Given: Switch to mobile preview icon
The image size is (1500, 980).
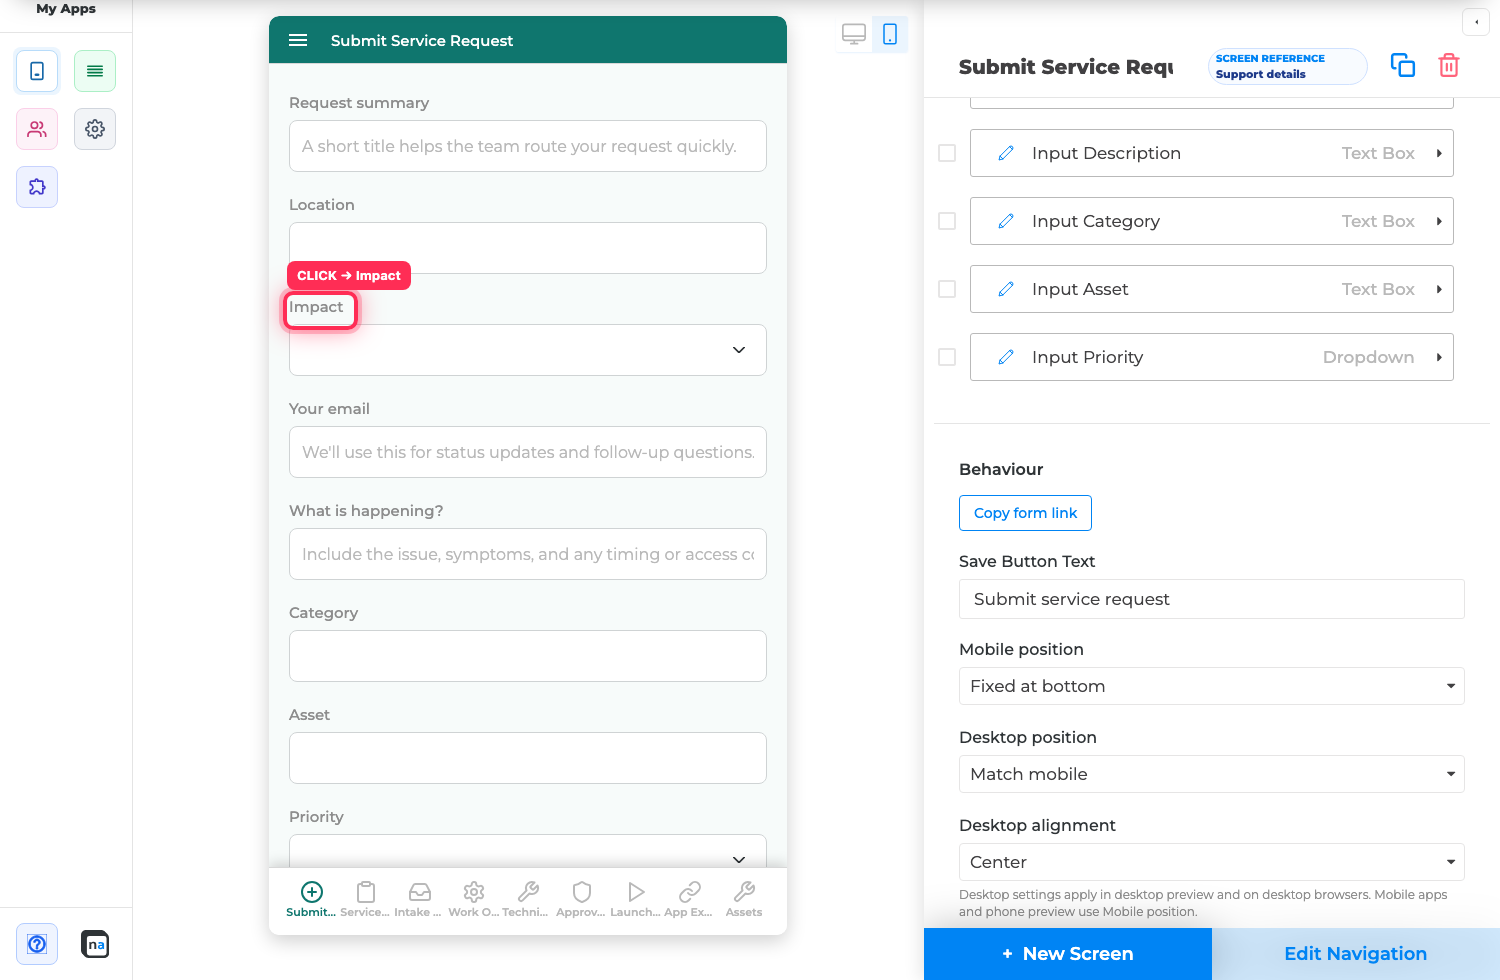Looking at the screenshot, I should pyautogui.click(x=890, y=34).
